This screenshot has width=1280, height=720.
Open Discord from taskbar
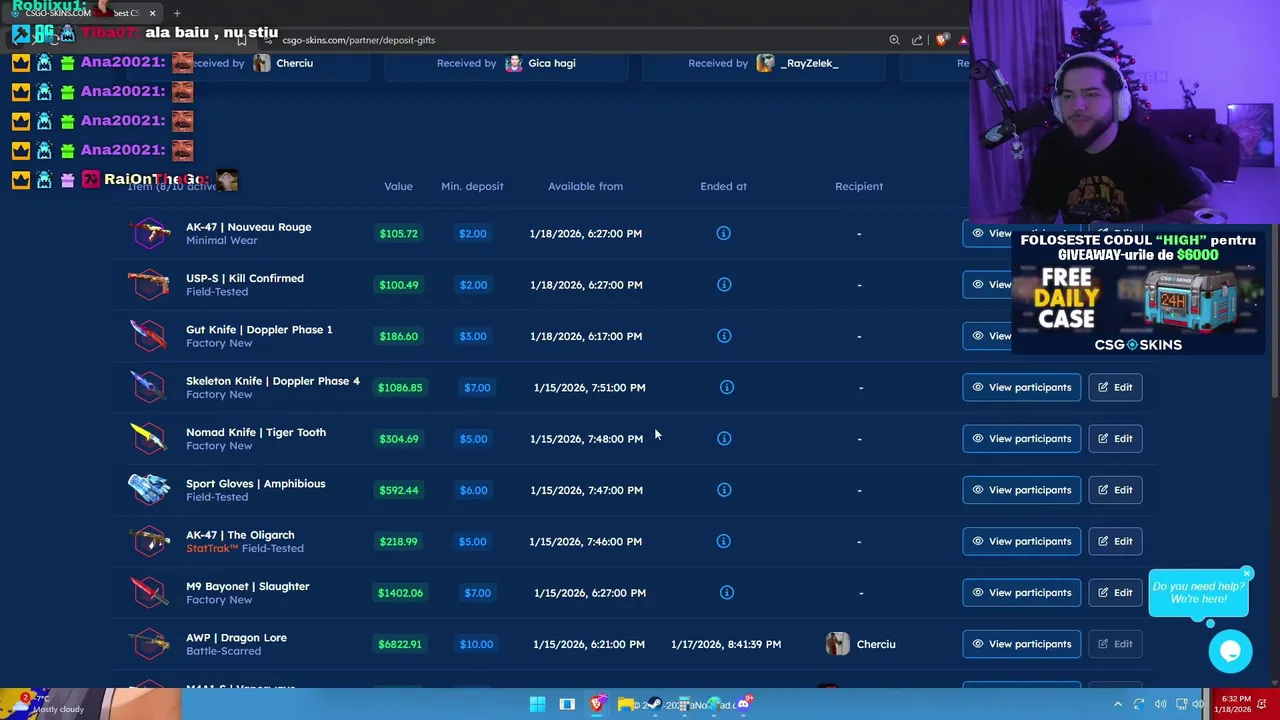click(744, 704)
